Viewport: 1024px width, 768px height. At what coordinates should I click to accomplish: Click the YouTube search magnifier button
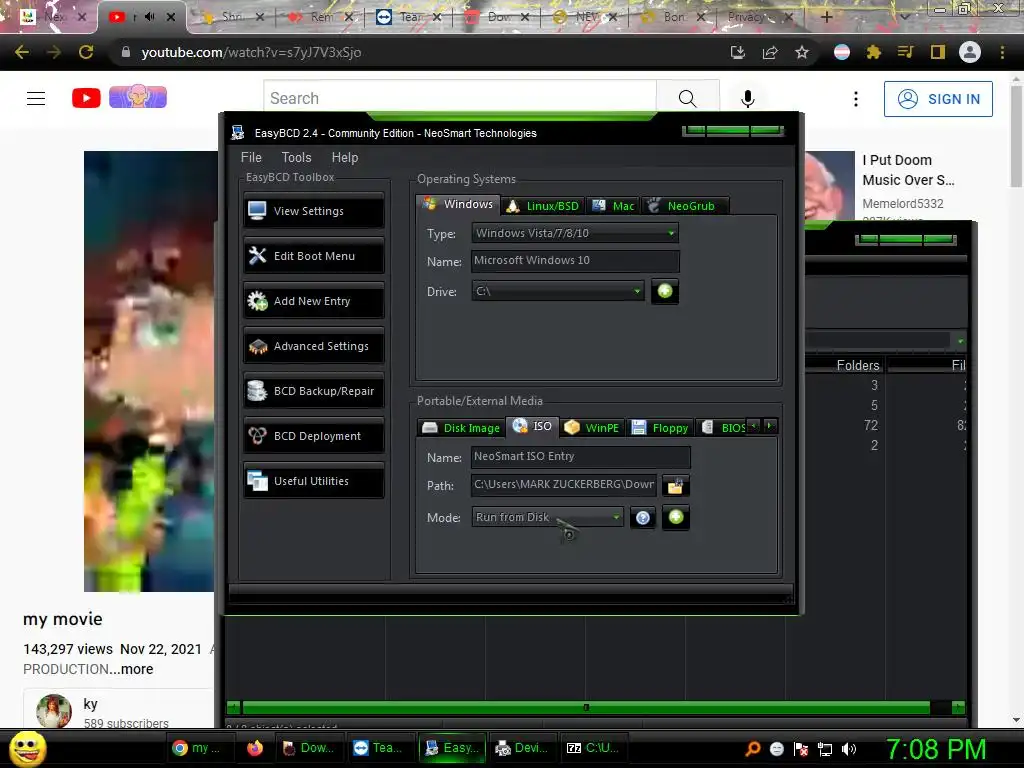688,99
